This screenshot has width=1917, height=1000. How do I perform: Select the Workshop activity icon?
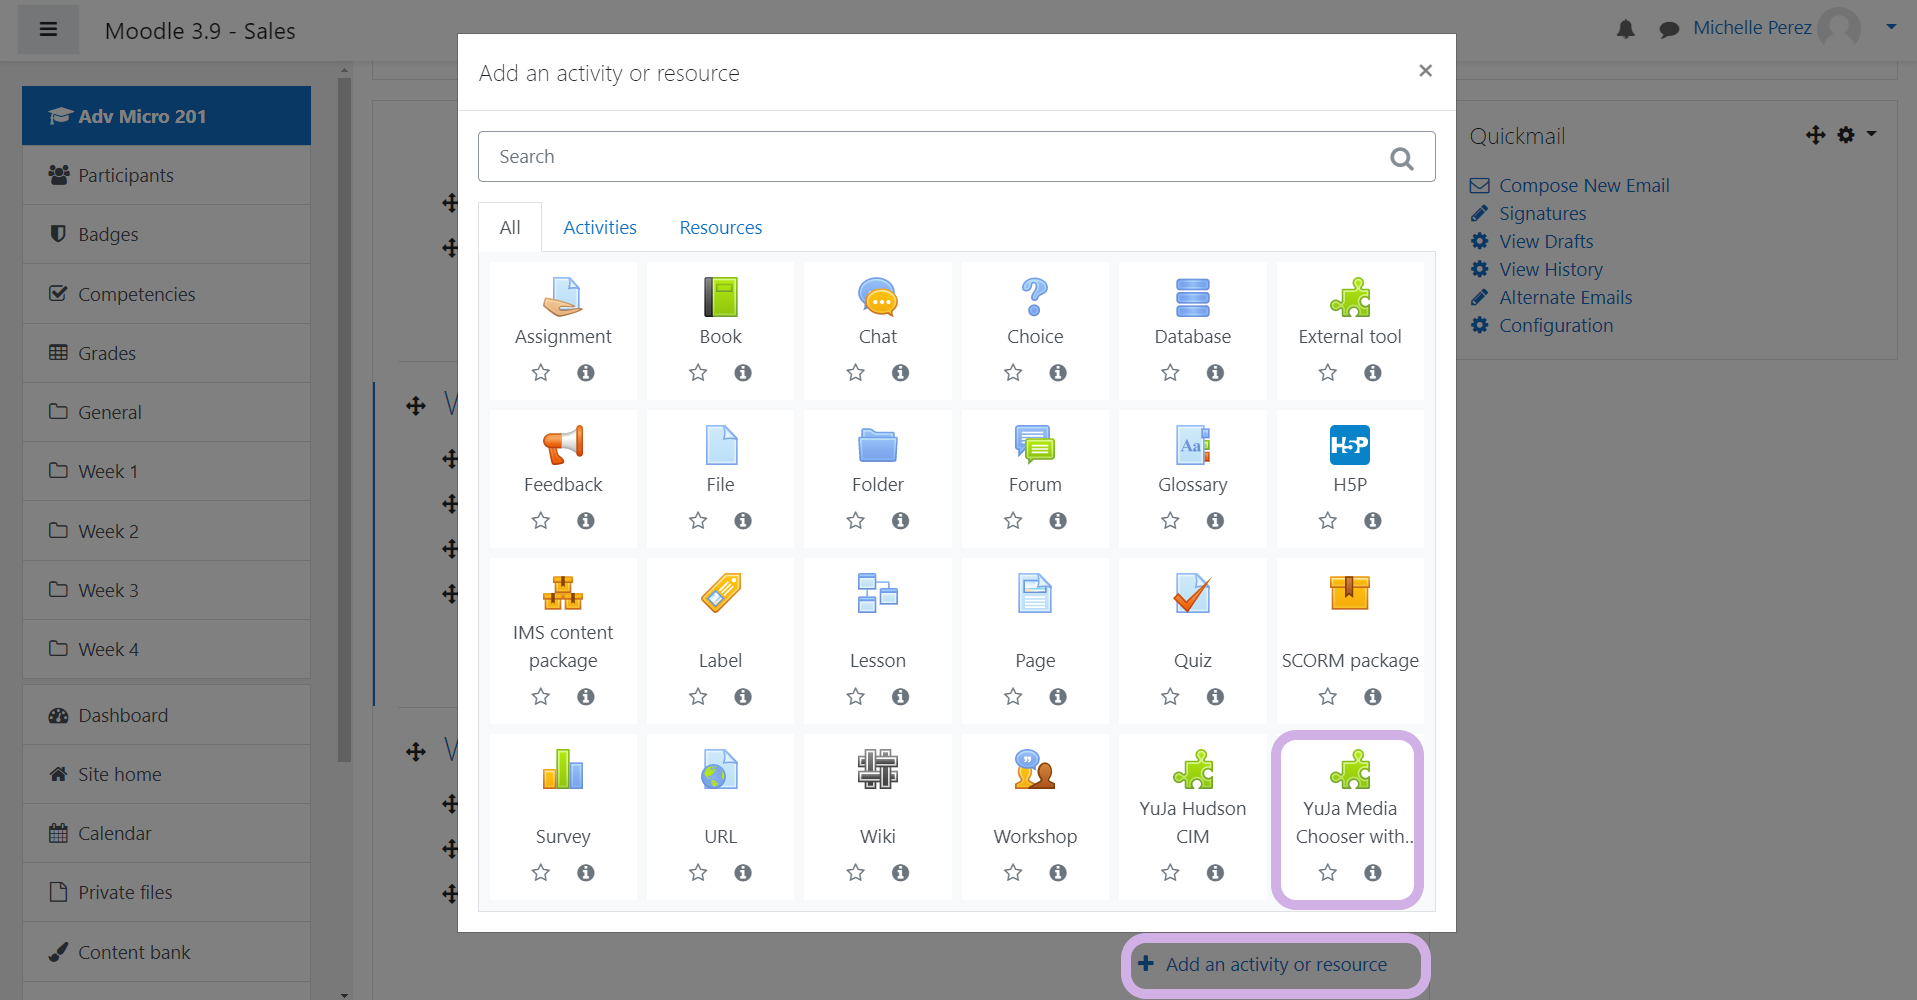click(1034, 770)
